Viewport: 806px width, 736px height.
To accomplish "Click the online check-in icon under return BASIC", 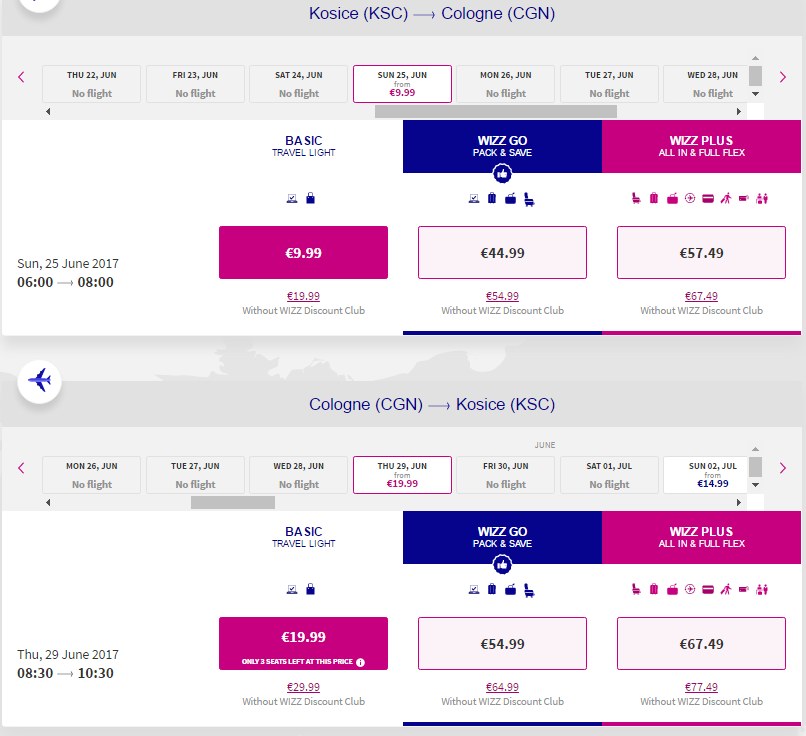I will point(292,590).
